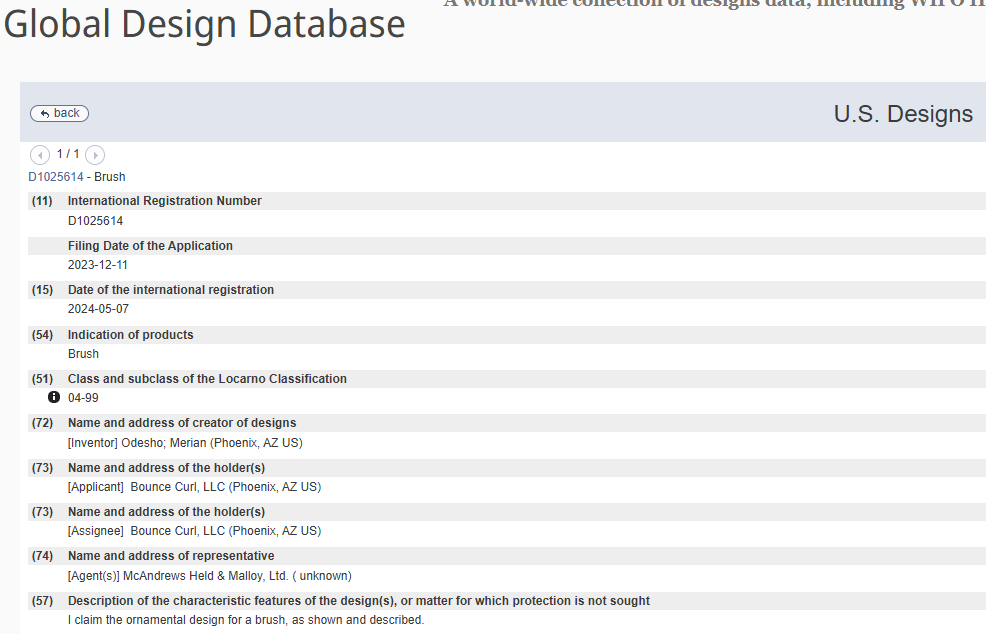
Task: Click the Locarno class value 04-99
Action: point(83,398)
